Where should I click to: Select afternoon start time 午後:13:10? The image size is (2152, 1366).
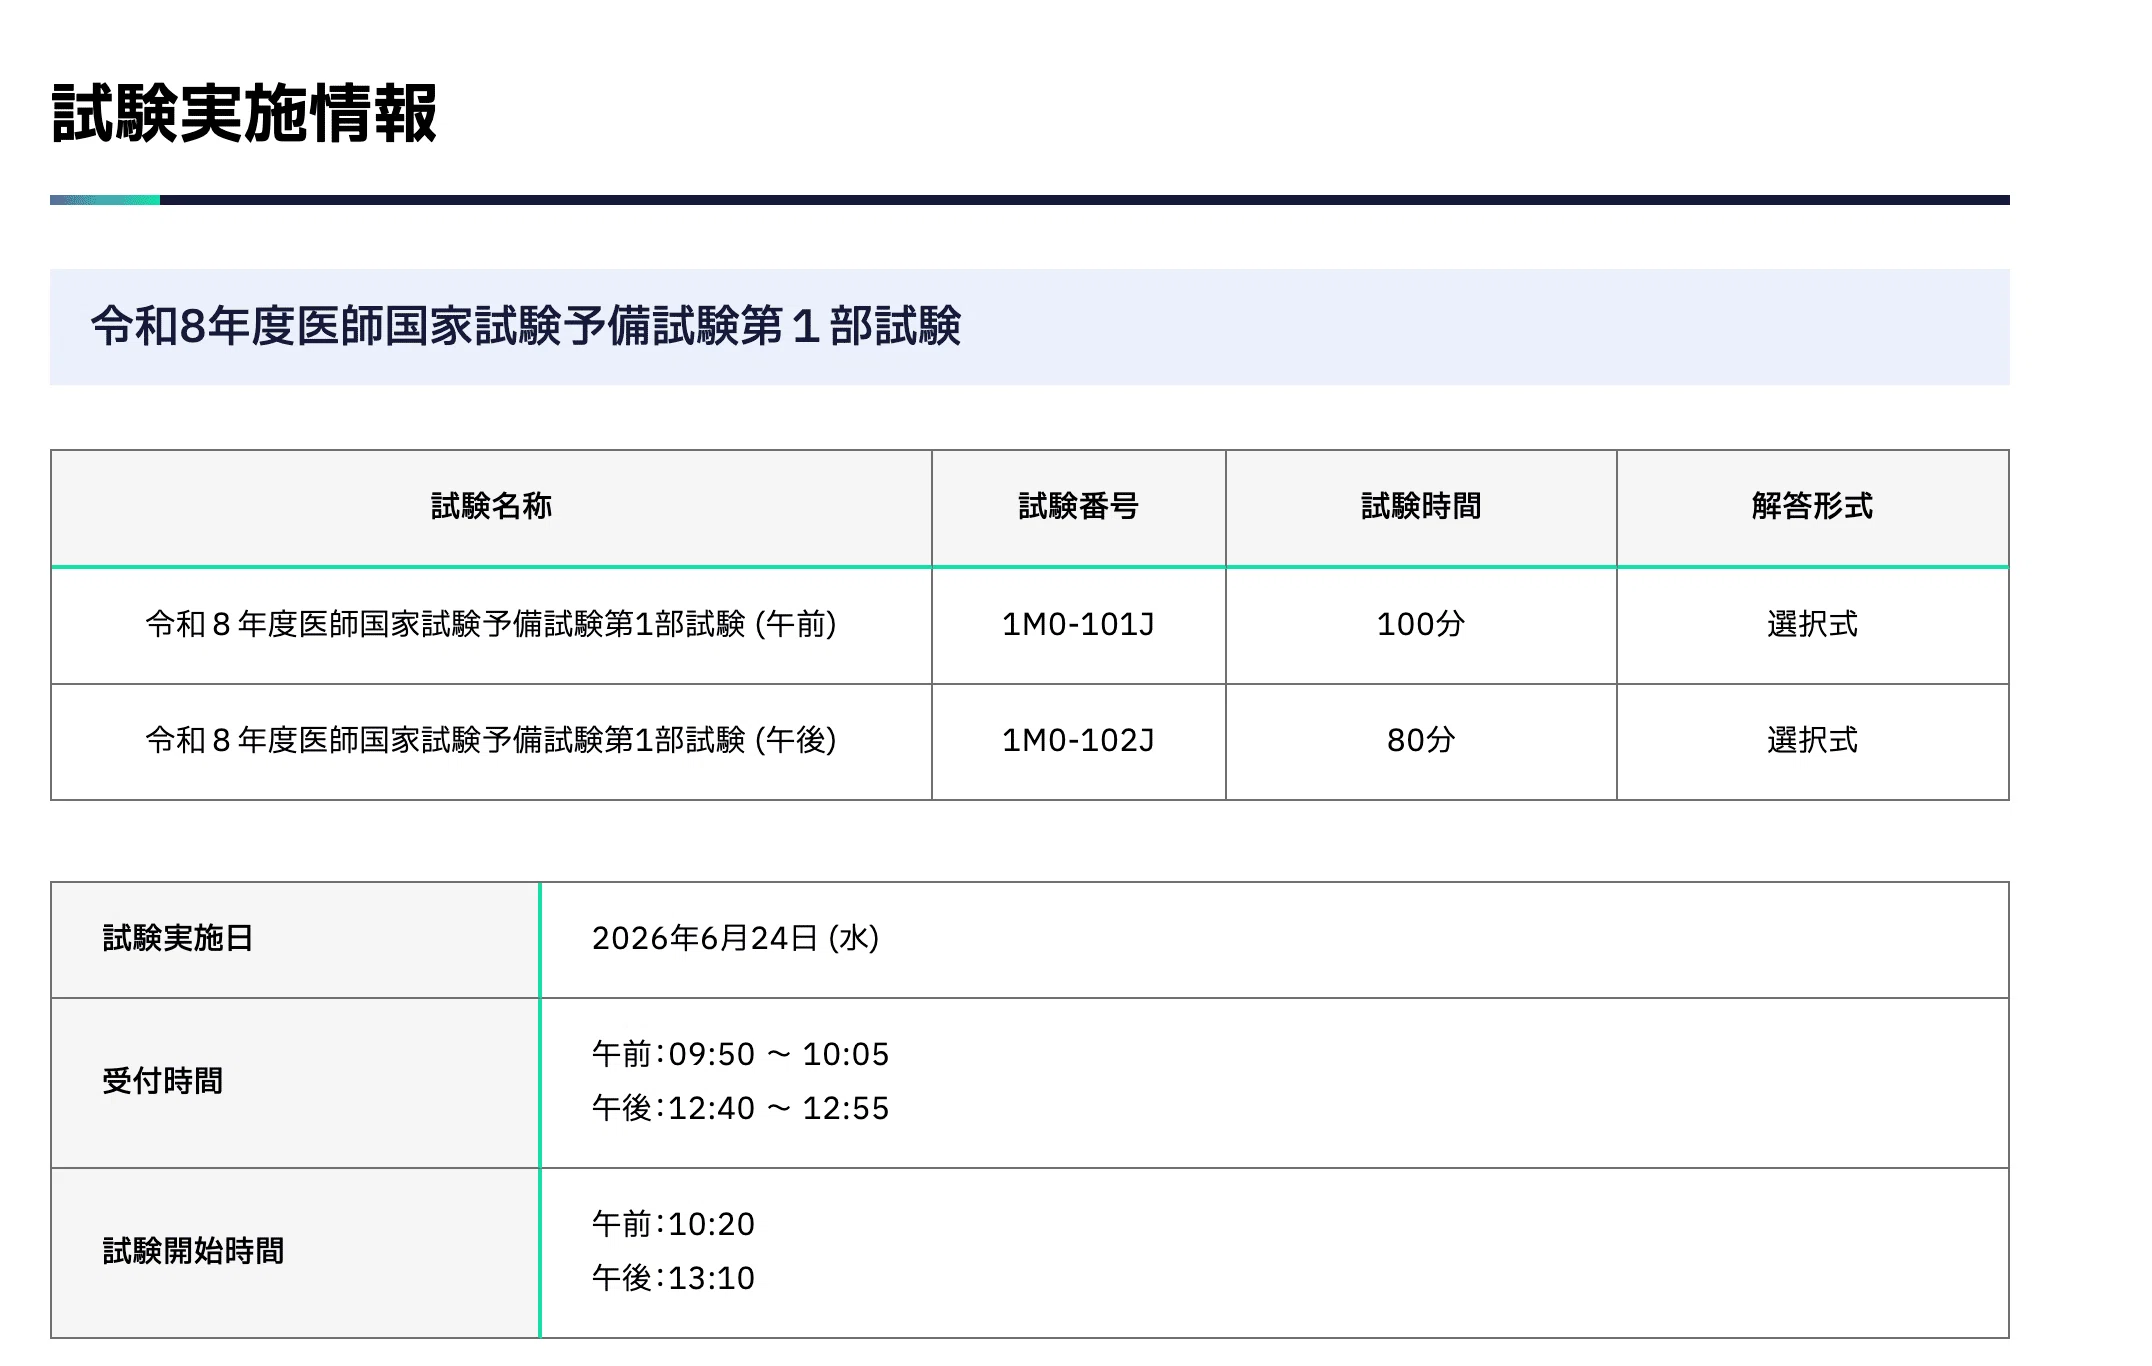click(673, 1279)
